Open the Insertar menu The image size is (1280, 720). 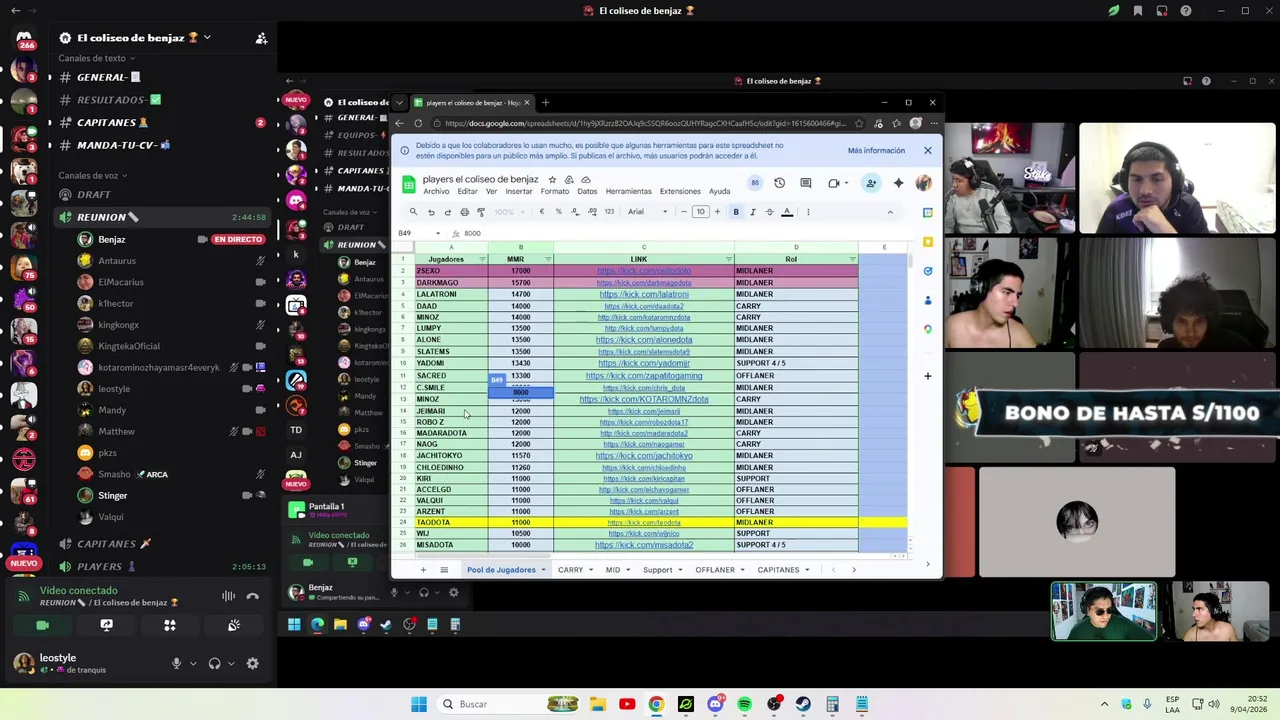(x=519, y=192)
